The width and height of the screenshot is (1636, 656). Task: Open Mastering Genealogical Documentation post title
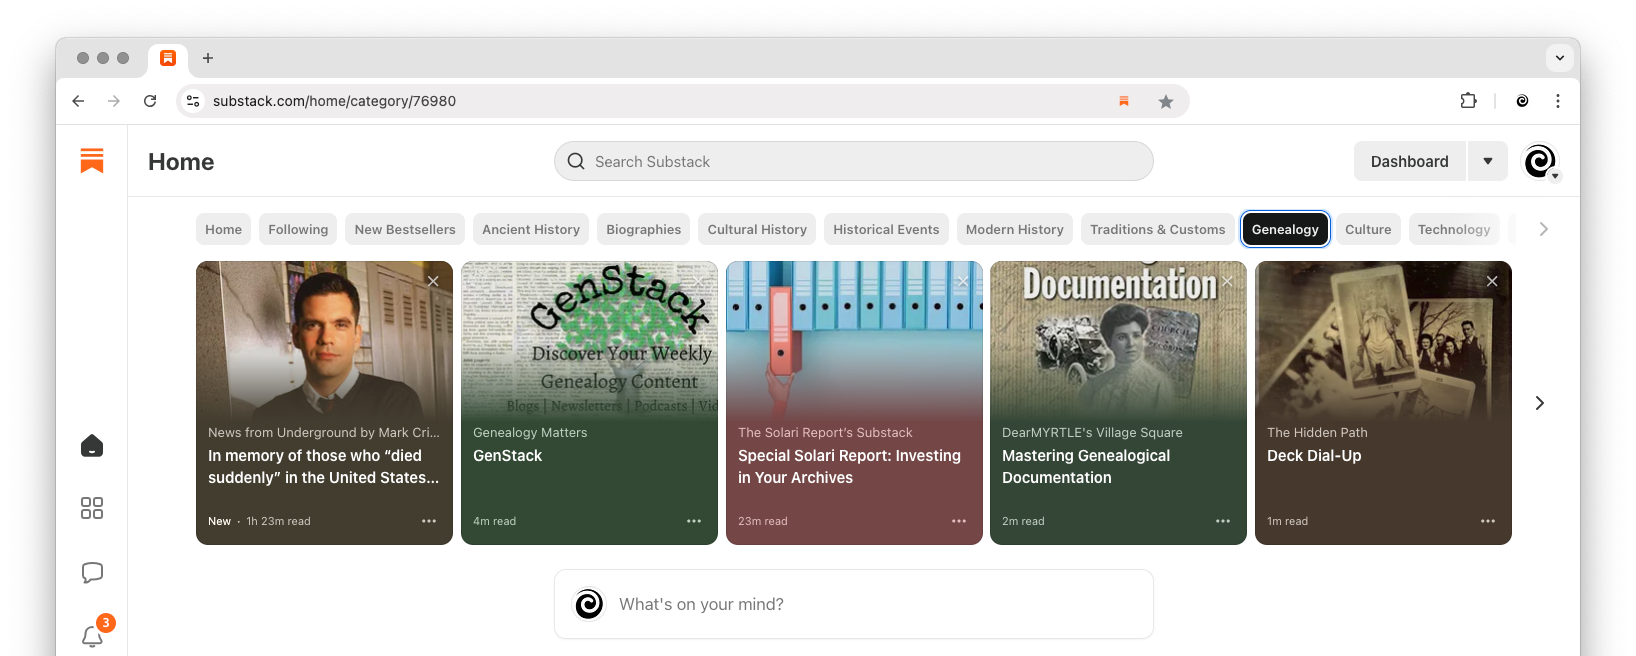pos(1086,466)
